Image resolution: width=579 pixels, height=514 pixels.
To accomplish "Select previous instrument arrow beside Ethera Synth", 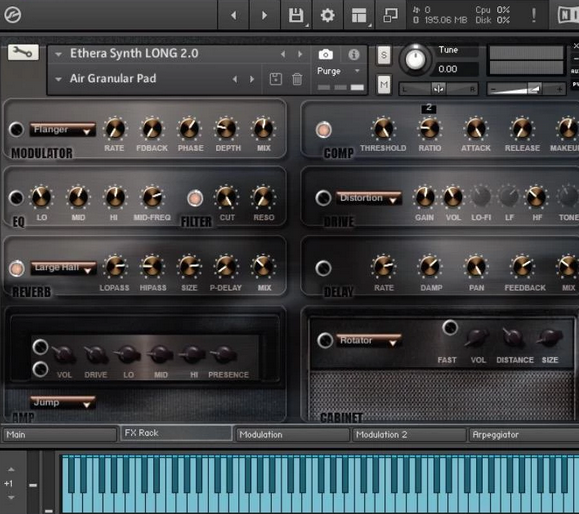I will pos(283,54).
